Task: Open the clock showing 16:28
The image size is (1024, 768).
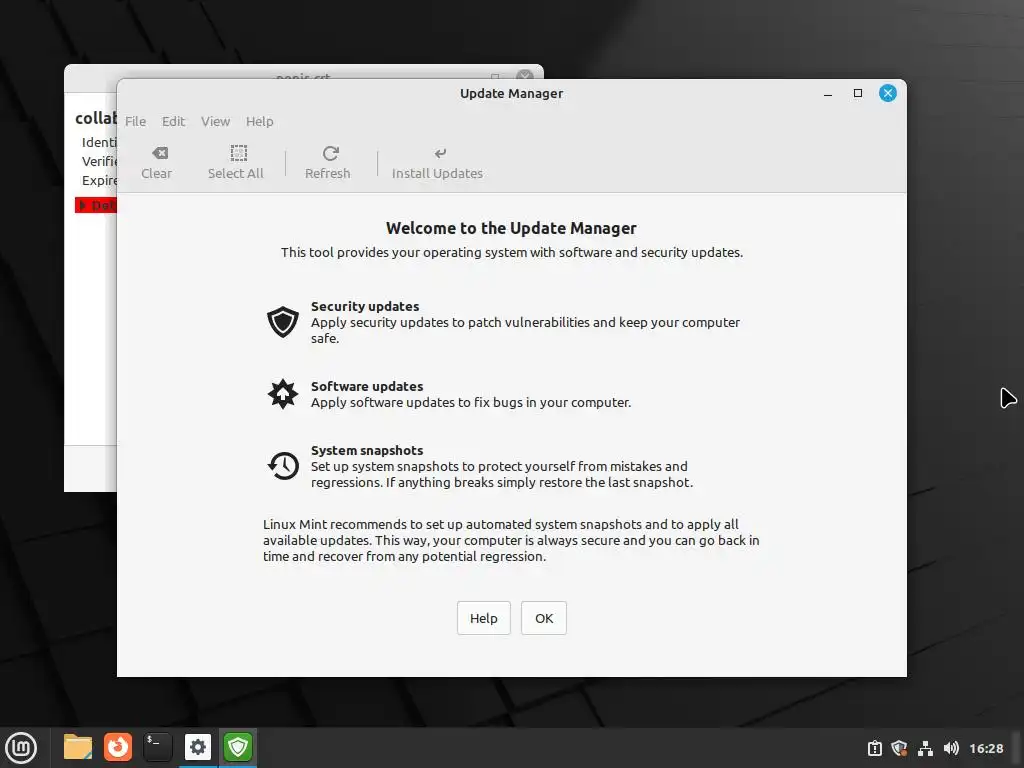Action: [x=986, y=748]
